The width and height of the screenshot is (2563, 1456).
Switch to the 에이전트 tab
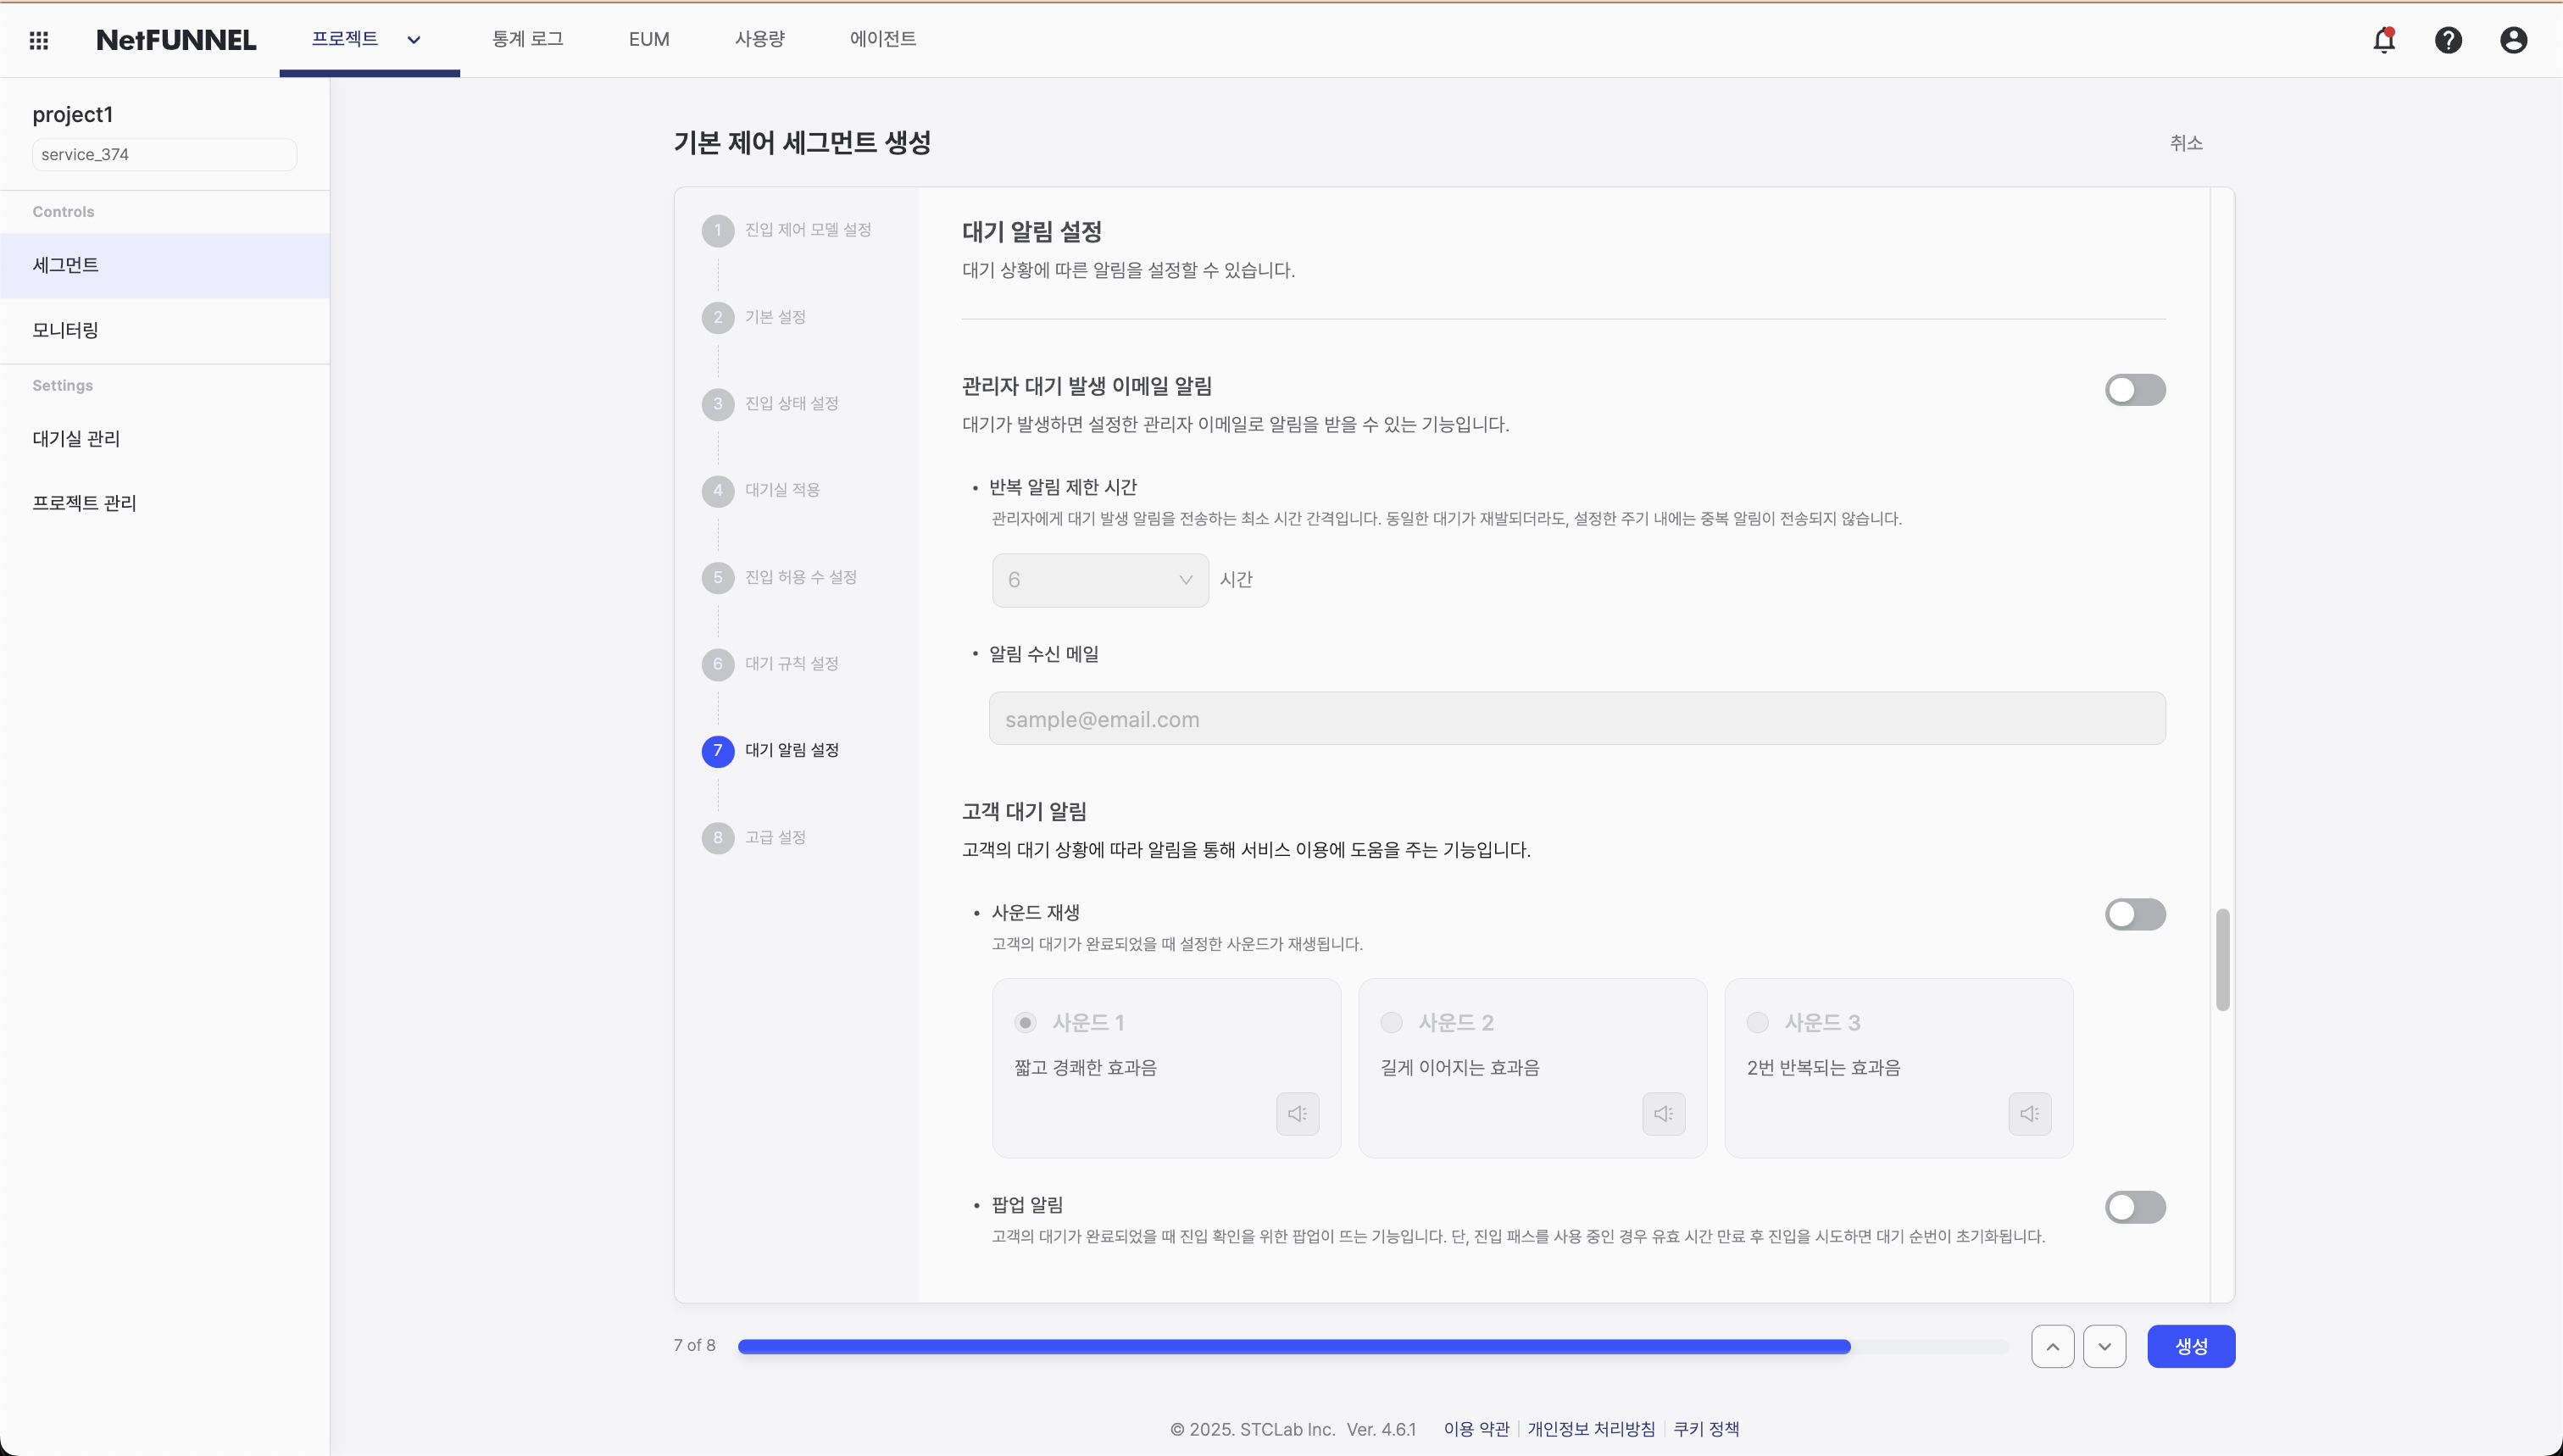[x=881, y=39]
